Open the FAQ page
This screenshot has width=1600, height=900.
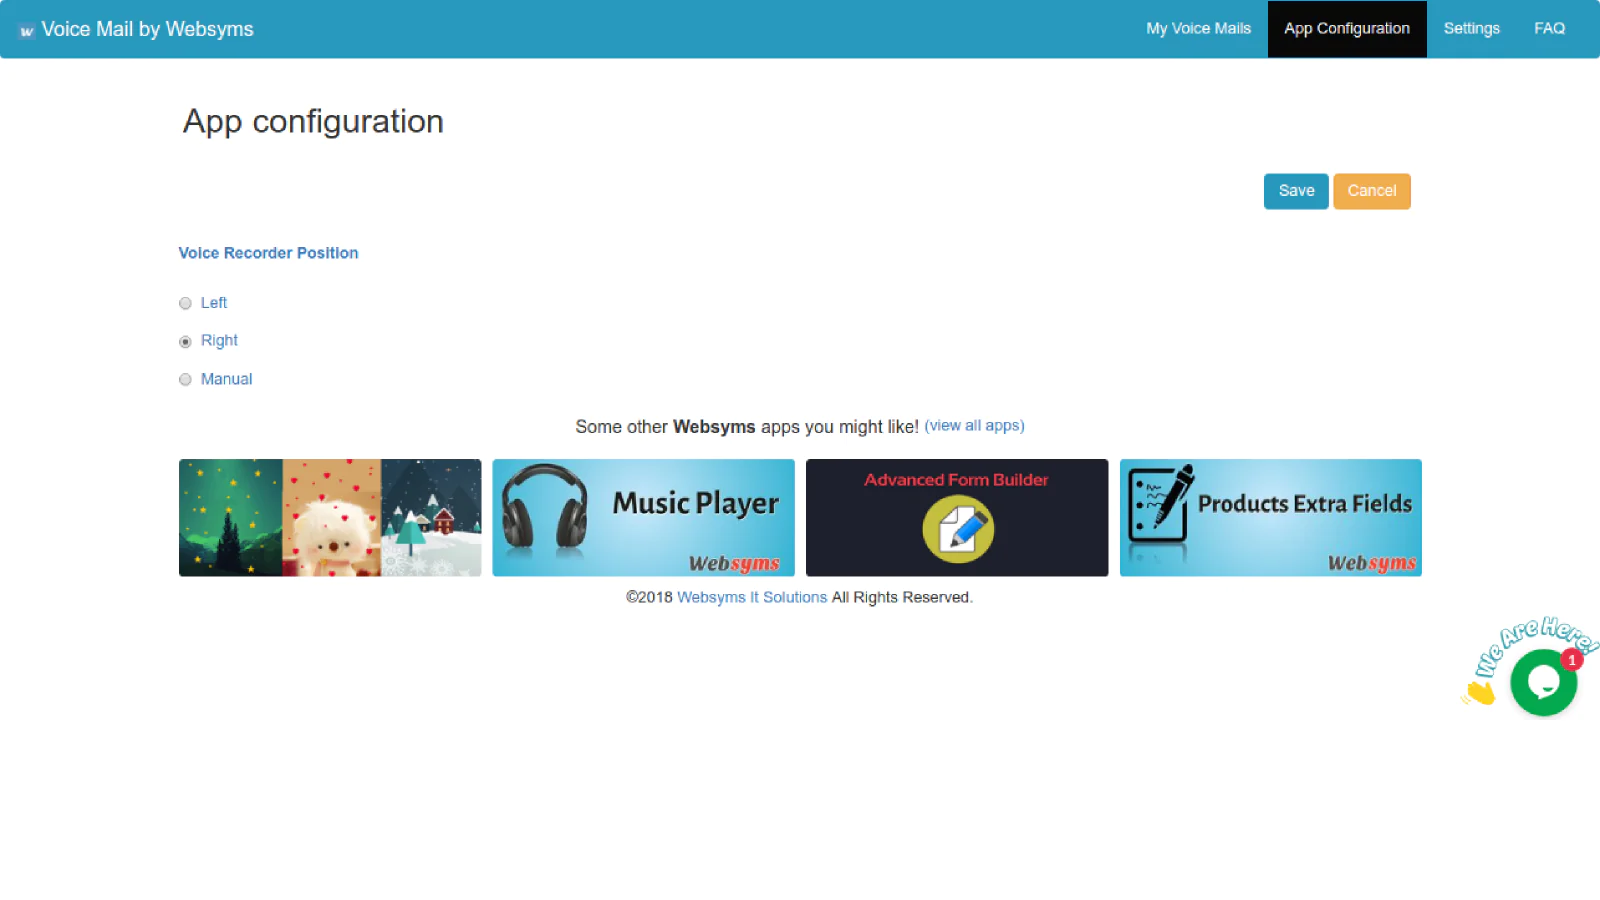tap(1549, 29)
